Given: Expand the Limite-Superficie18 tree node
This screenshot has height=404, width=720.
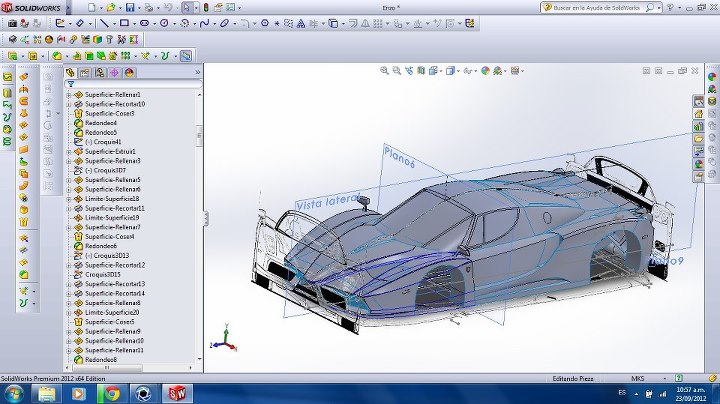Looking at the screenshot, I should [x=69, y=199].
